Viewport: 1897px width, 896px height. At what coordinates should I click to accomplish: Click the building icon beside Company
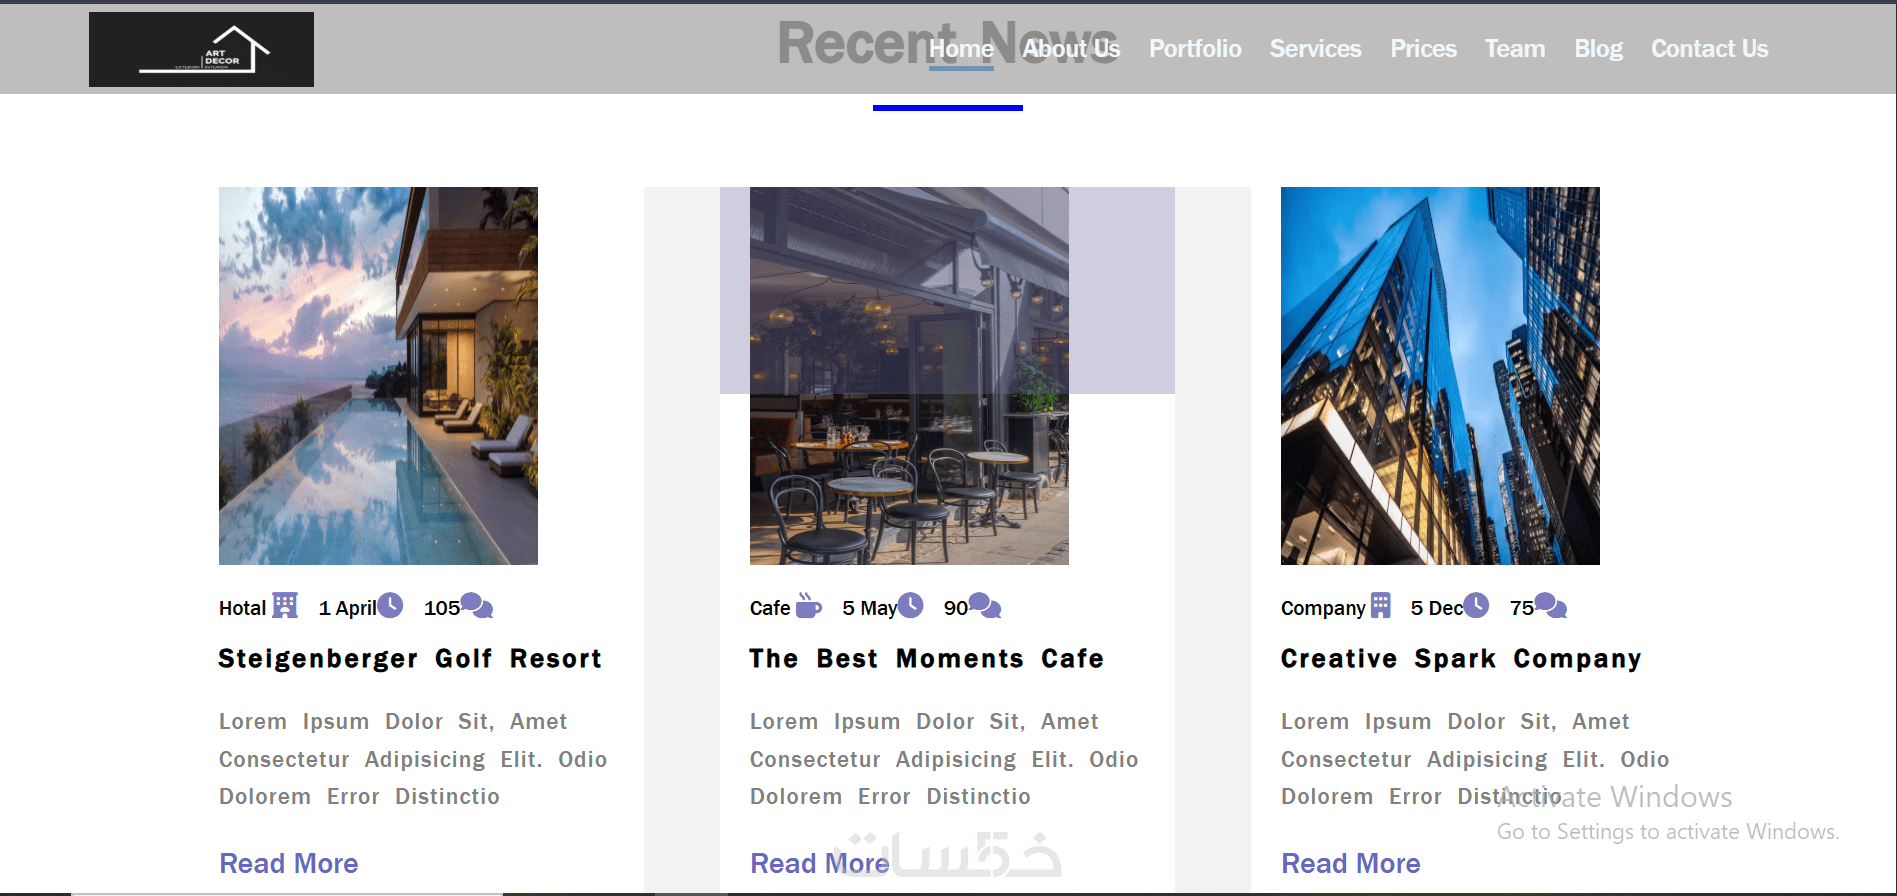(1381, 605)
